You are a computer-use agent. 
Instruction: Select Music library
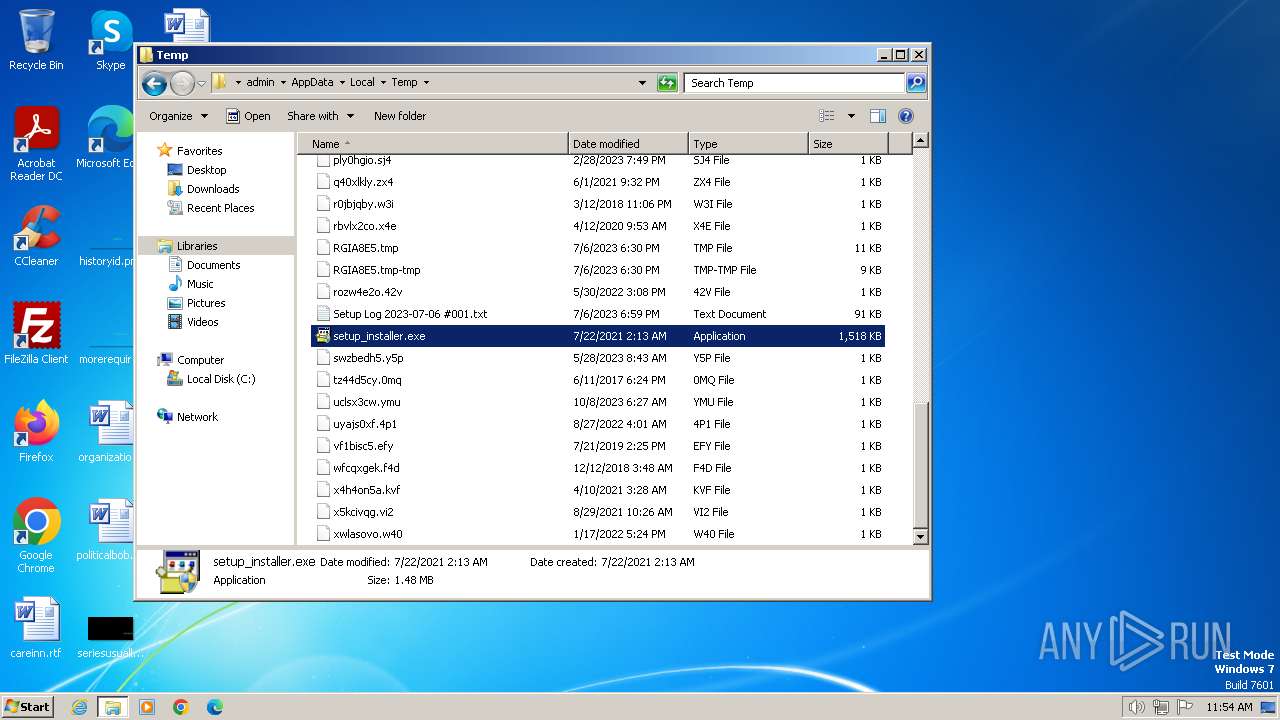(200, 284)
